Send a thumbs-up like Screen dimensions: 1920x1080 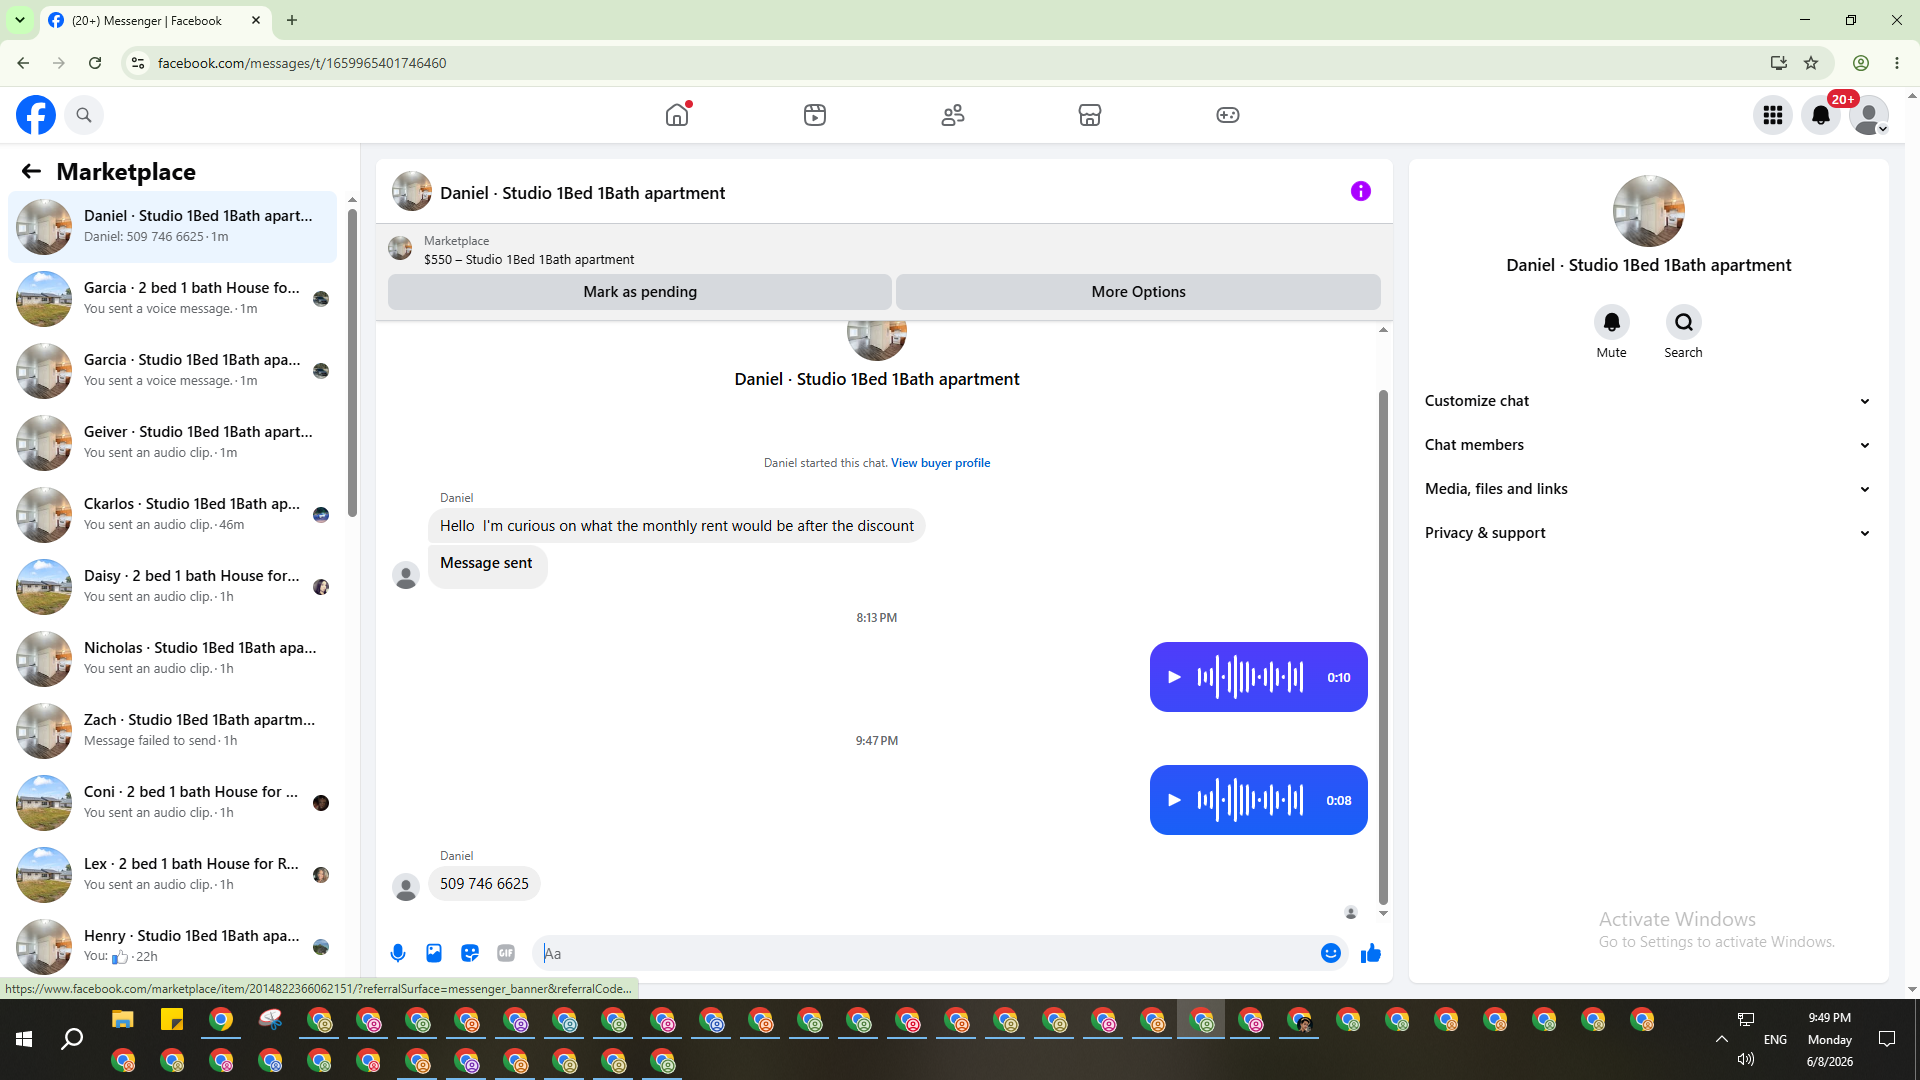pos(1371,953)
